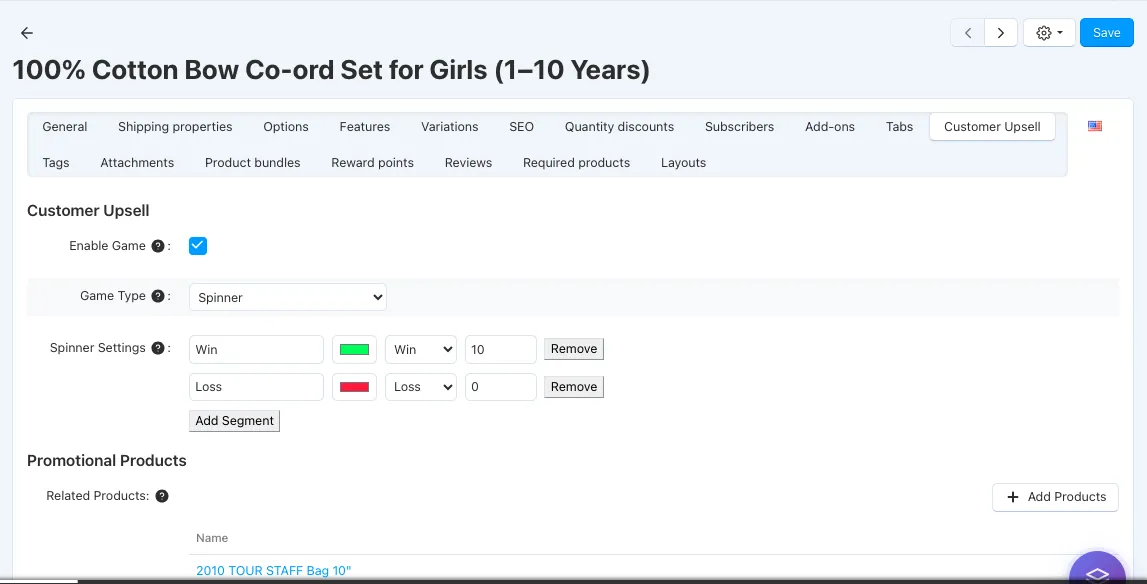The width and height of the screenshot is (1147, 584).
Task: Open next product with right chevron
Action: tap(1001, 33)
